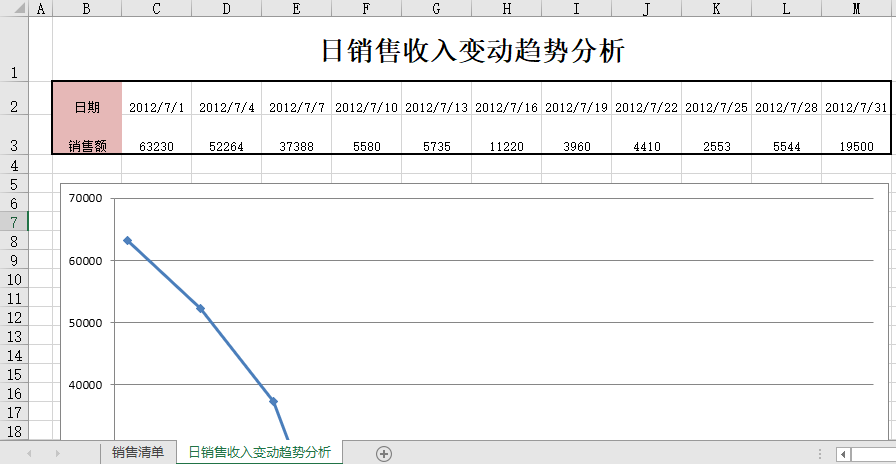The height and width of the screenshot is (464, 896).
Task: Click next sheet navigation arrow
Action: (x=57, y=453)
